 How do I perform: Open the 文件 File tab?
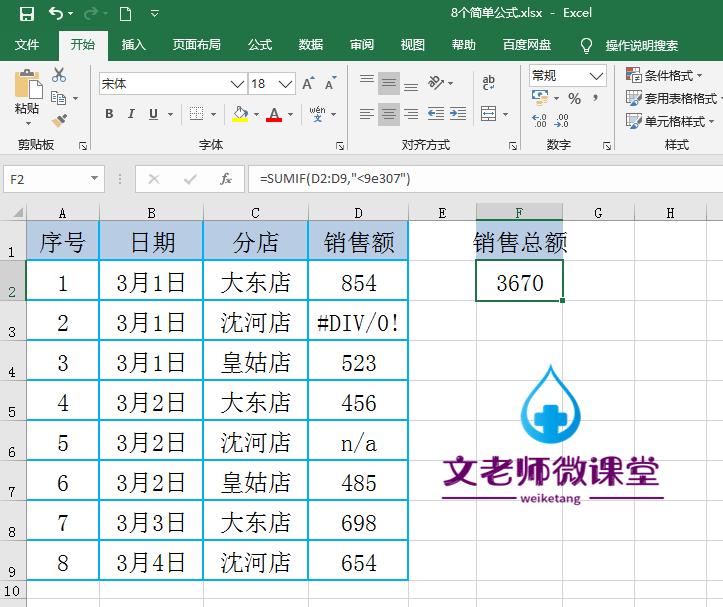[27, 45]
